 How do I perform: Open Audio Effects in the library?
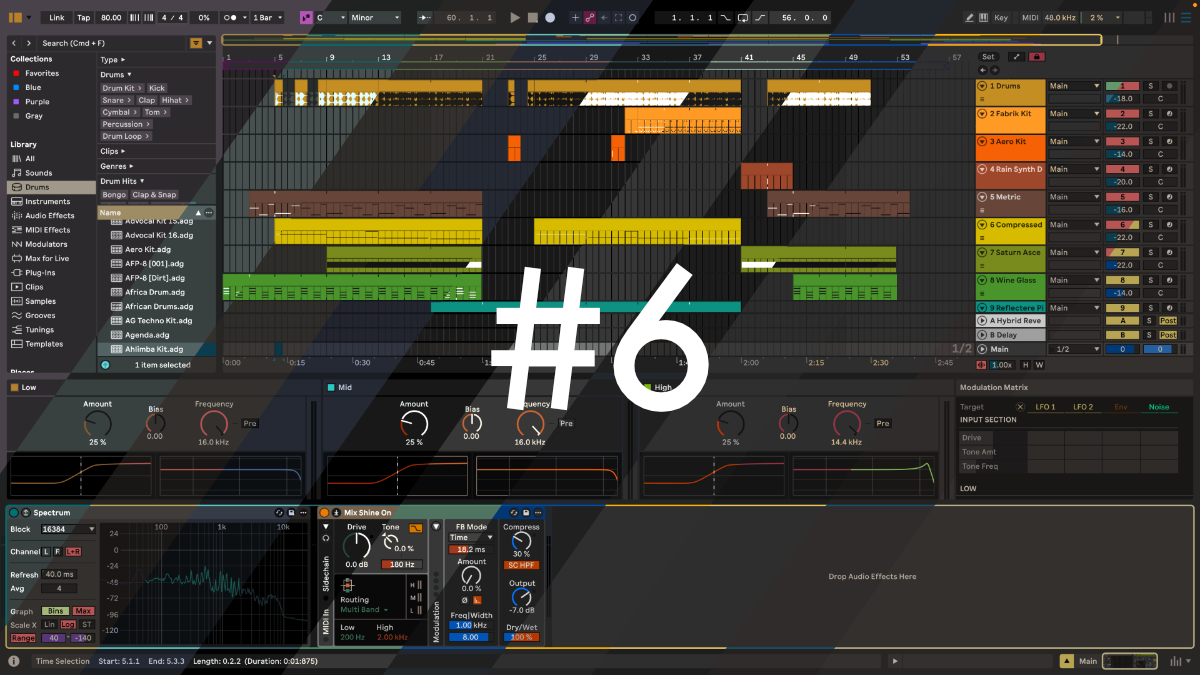pyautogui.click(x=49, y=215)
